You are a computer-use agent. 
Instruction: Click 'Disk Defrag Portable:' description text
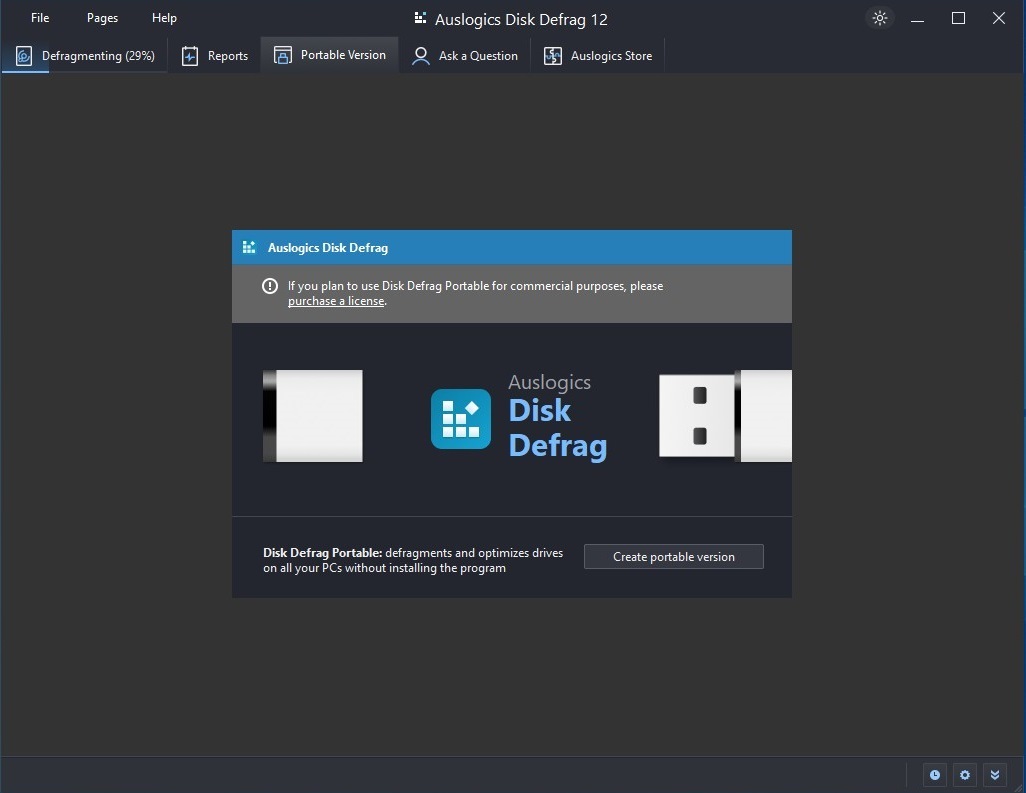(x=413, y=560)
